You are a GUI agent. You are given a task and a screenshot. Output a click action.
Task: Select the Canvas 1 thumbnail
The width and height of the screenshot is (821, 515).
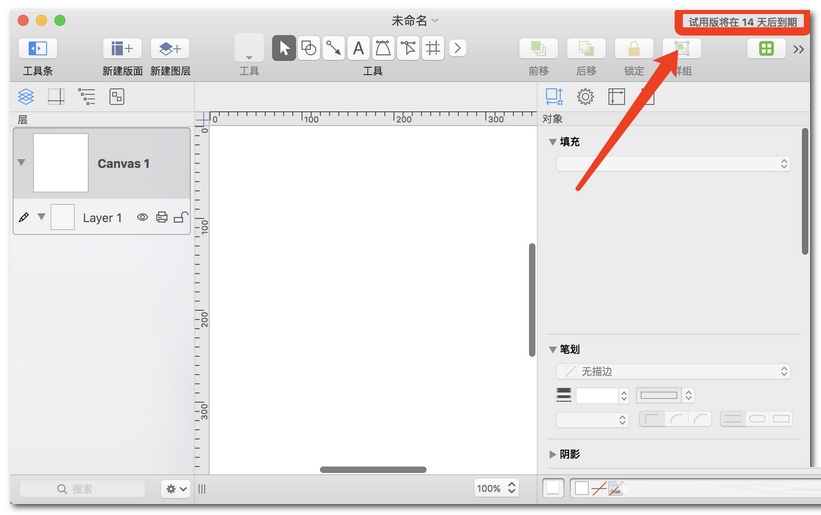[61, 163]
